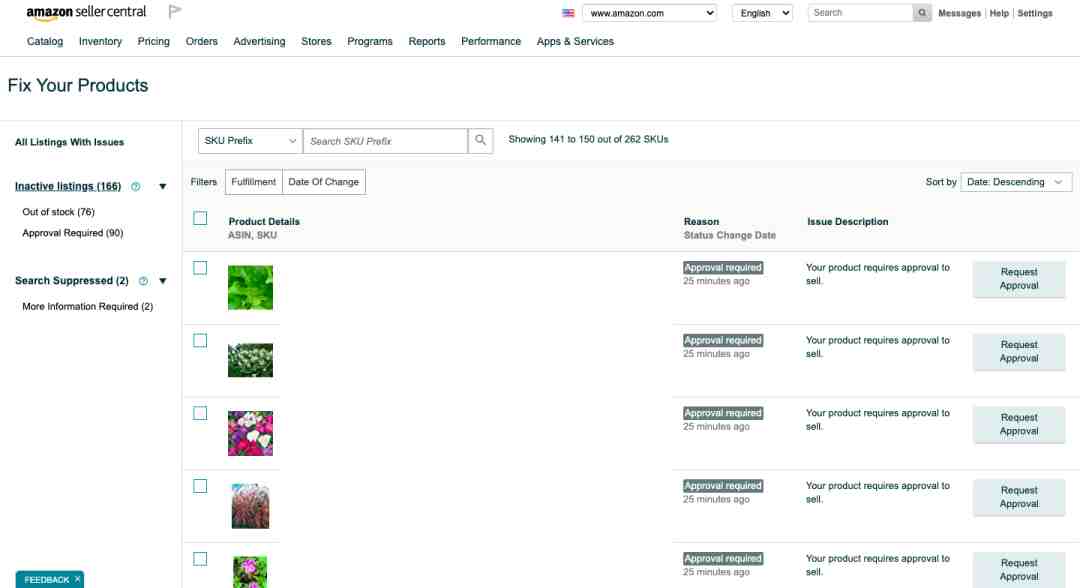This screenshot has height=588, width=1080.
Task: Open the Advertising menu
Action: (x=259, y=41)
